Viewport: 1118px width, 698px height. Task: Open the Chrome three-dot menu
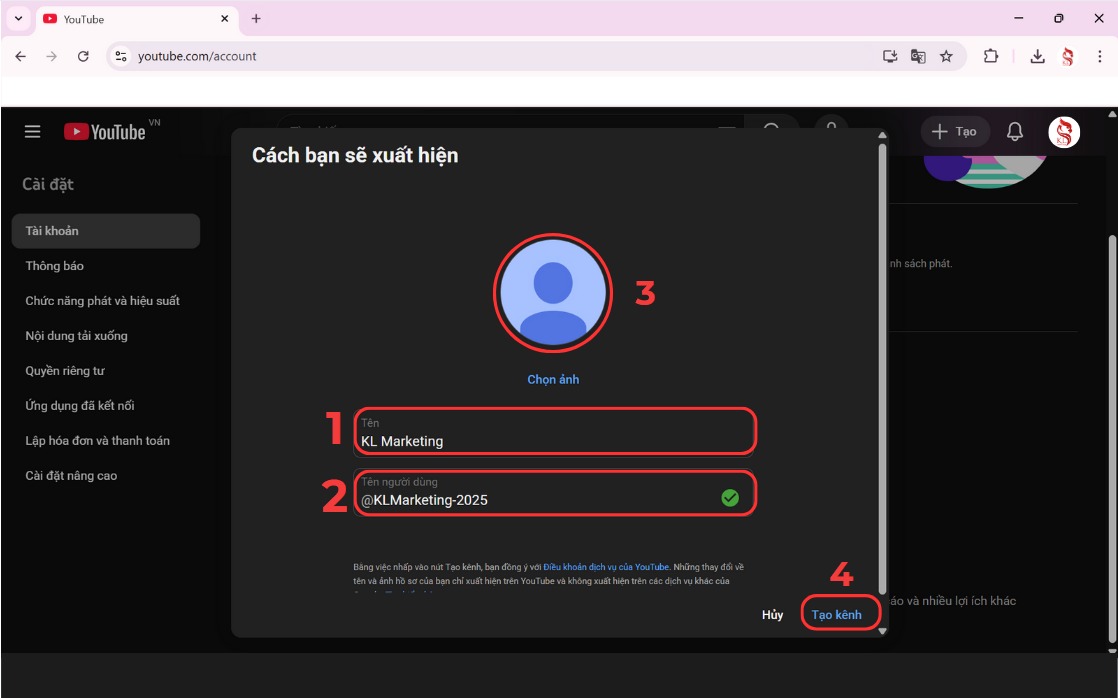pos(1099,56)
